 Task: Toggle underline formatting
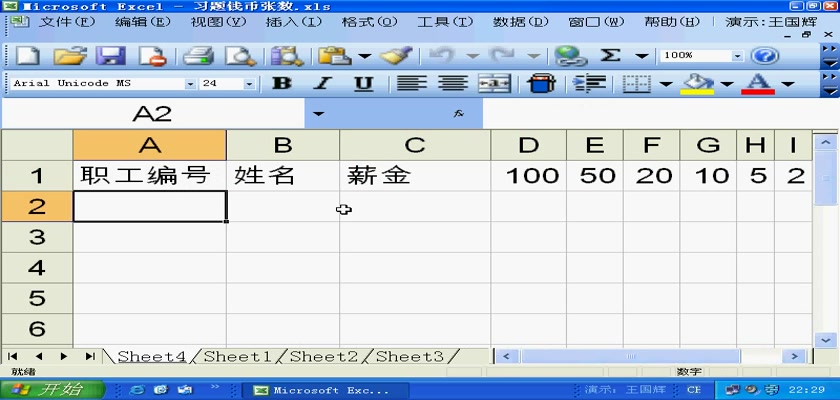pyautogui.click(x=364, y=84)
